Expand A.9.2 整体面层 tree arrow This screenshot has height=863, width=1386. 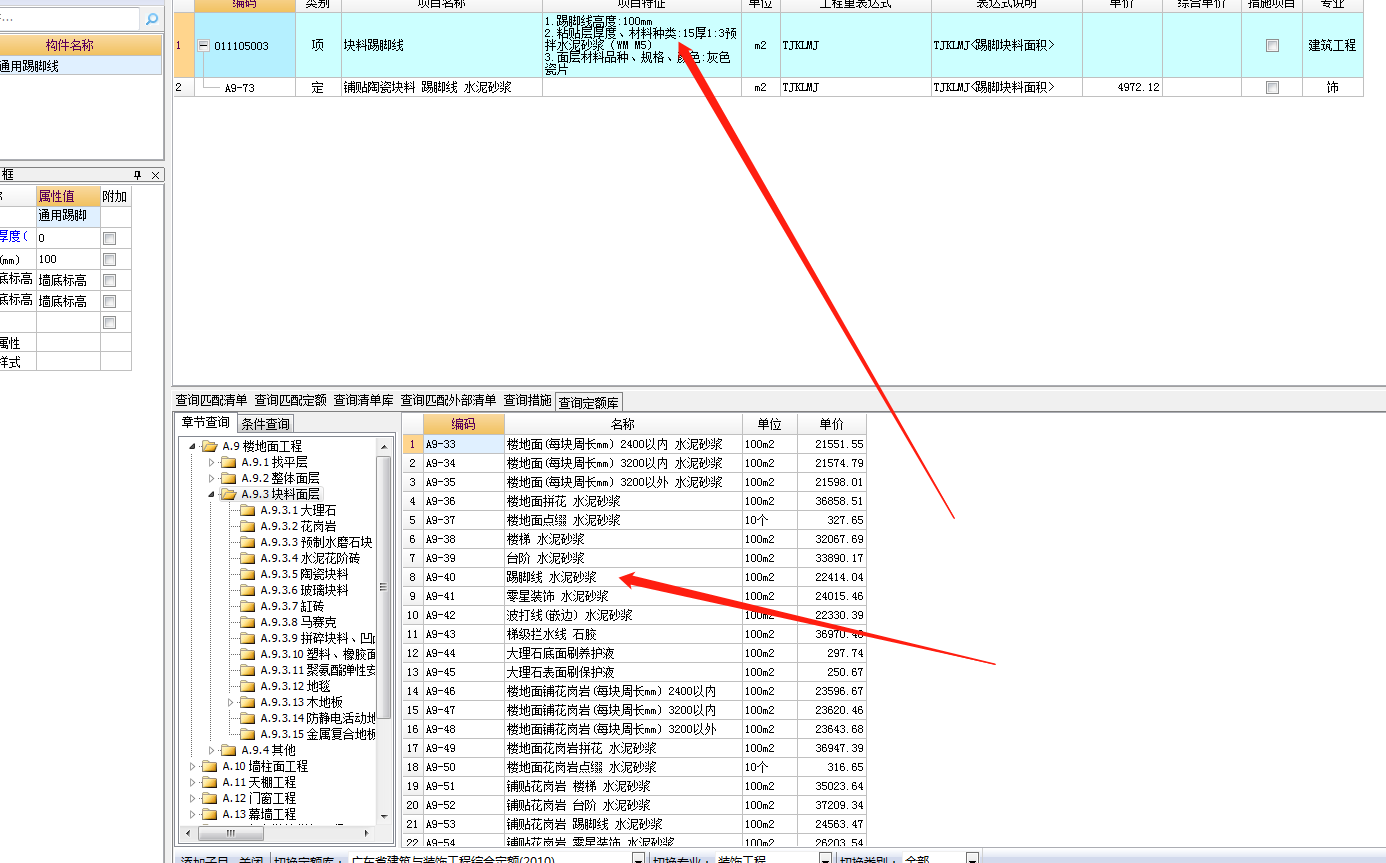pyautogui.click(x=211, y=478)
